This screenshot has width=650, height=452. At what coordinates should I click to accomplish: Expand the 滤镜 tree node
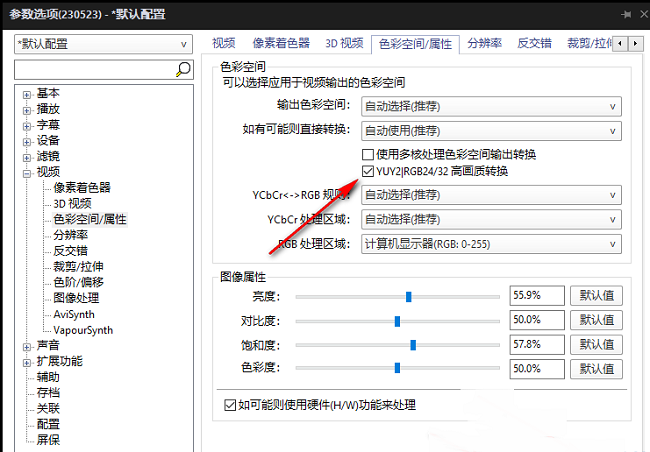27,158
